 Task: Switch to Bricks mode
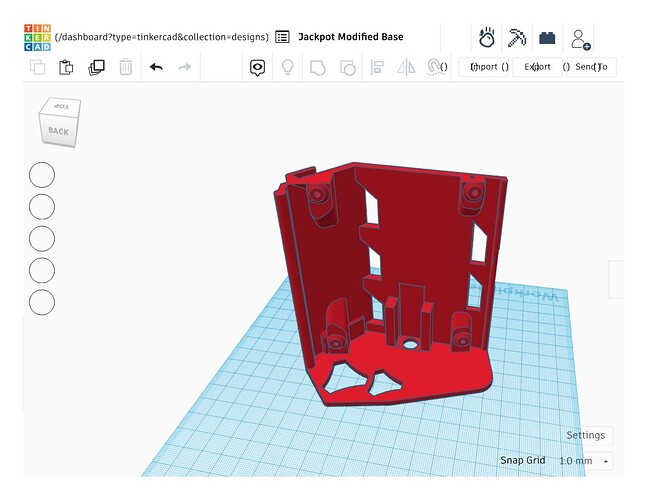[x=547, y=38]
